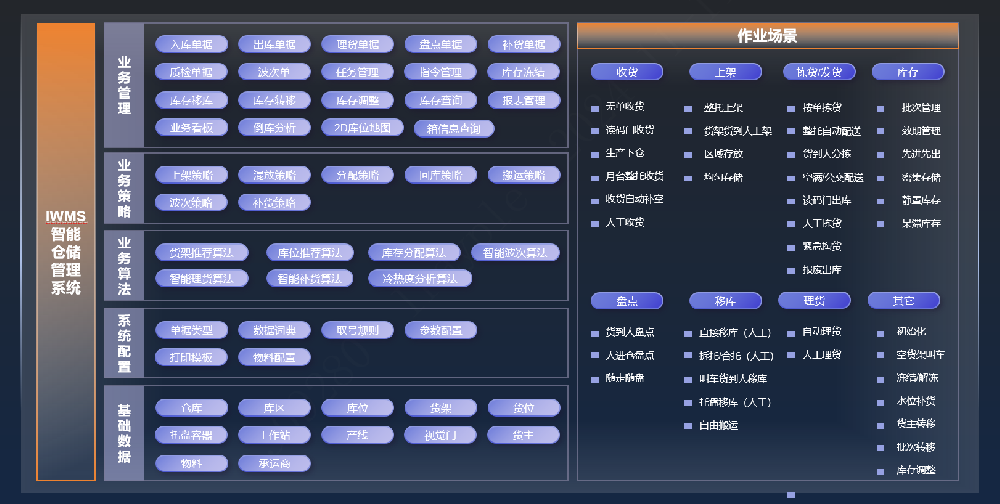1000x504 pixels.
Task: Select the 批次管理 bullet item
Action: [x=920, y=108]
